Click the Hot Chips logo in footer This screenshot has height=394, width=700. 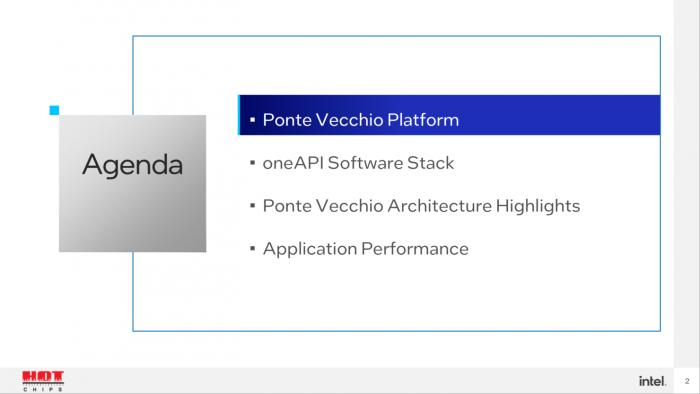coord(43,381)
